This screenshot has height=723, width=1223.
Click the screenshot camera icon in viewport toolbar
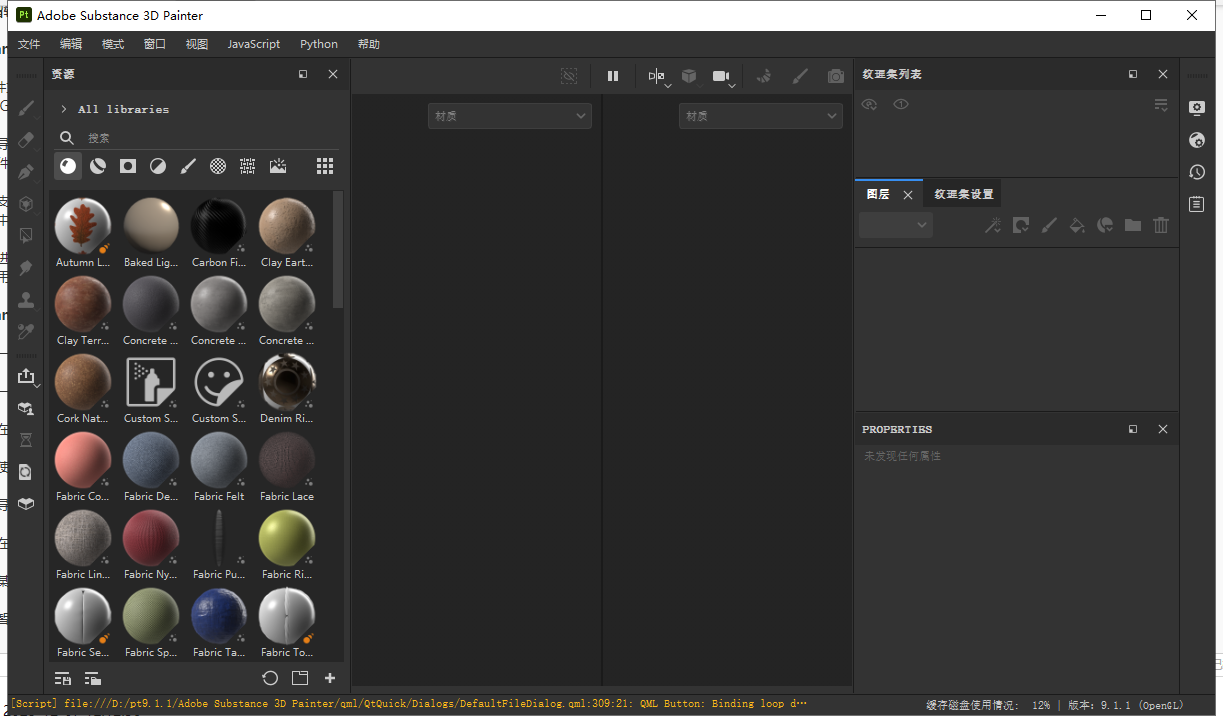click(x=836, y=76)
